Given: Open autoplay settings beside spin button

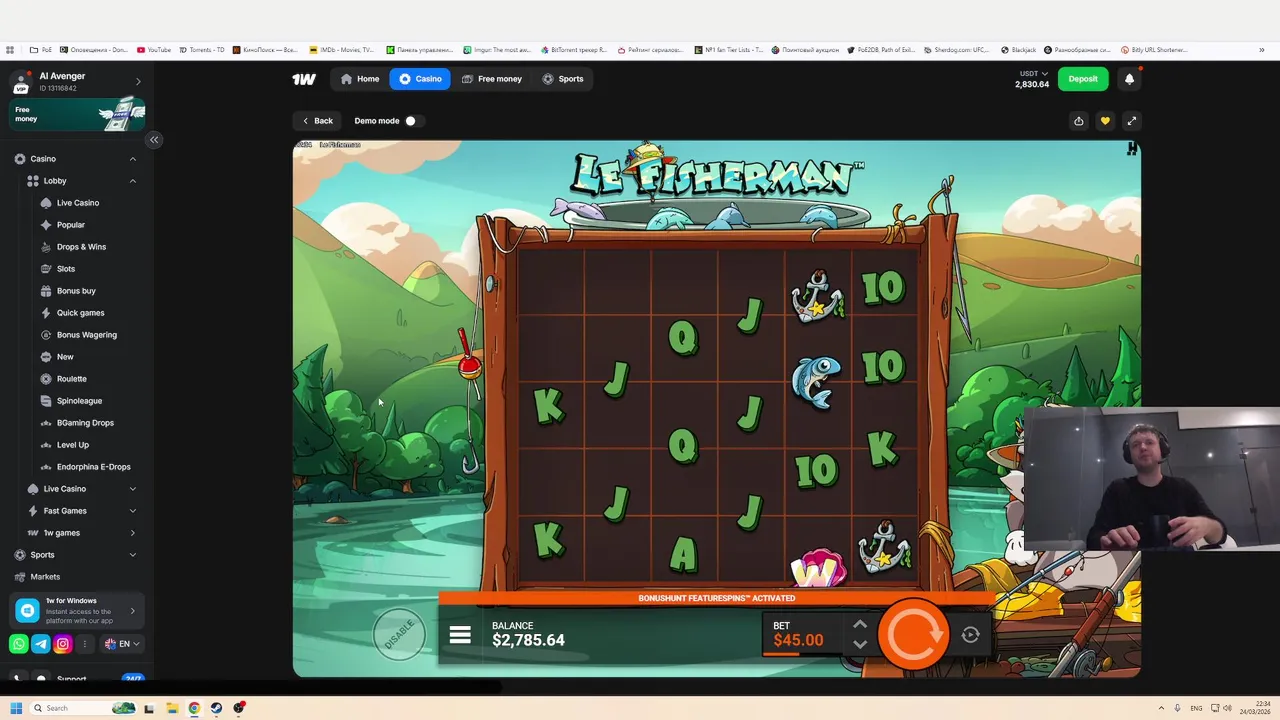Looking at the screenshot, I should [970, 634].
